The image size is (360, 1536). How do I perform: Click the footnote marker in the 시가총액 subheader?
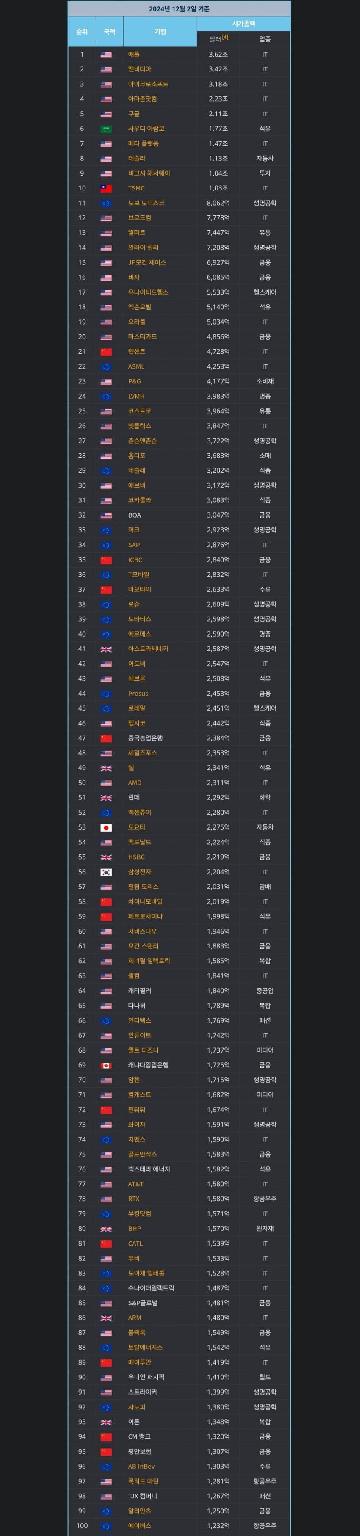pos(226,36)
